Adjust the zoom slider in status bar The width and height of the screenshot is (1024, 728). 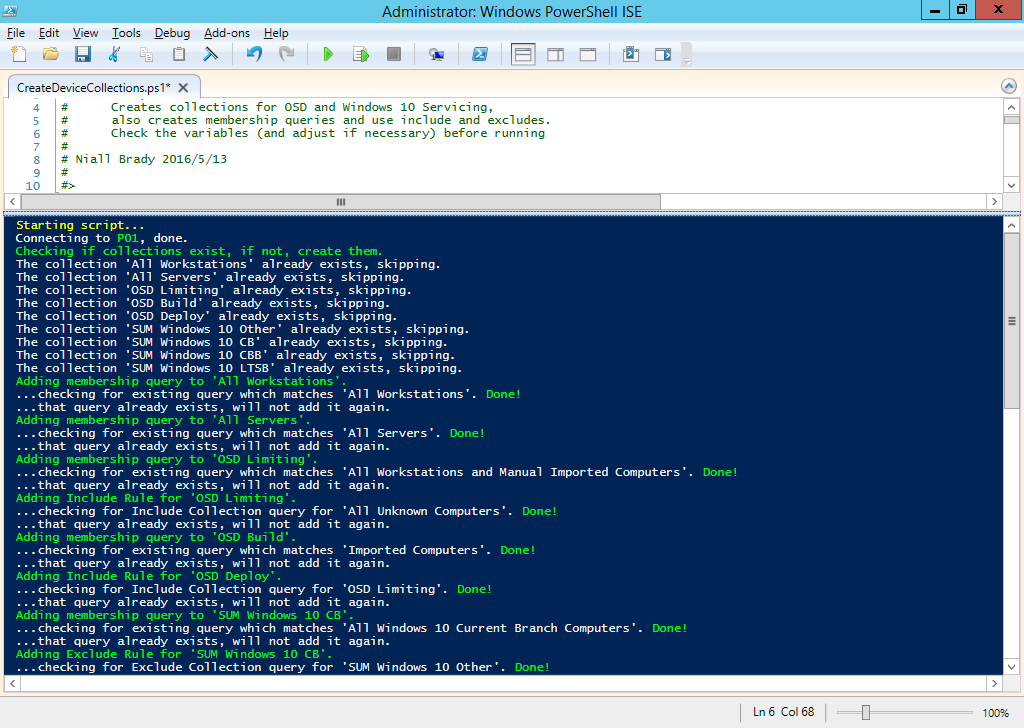click(x=865, y=712)
